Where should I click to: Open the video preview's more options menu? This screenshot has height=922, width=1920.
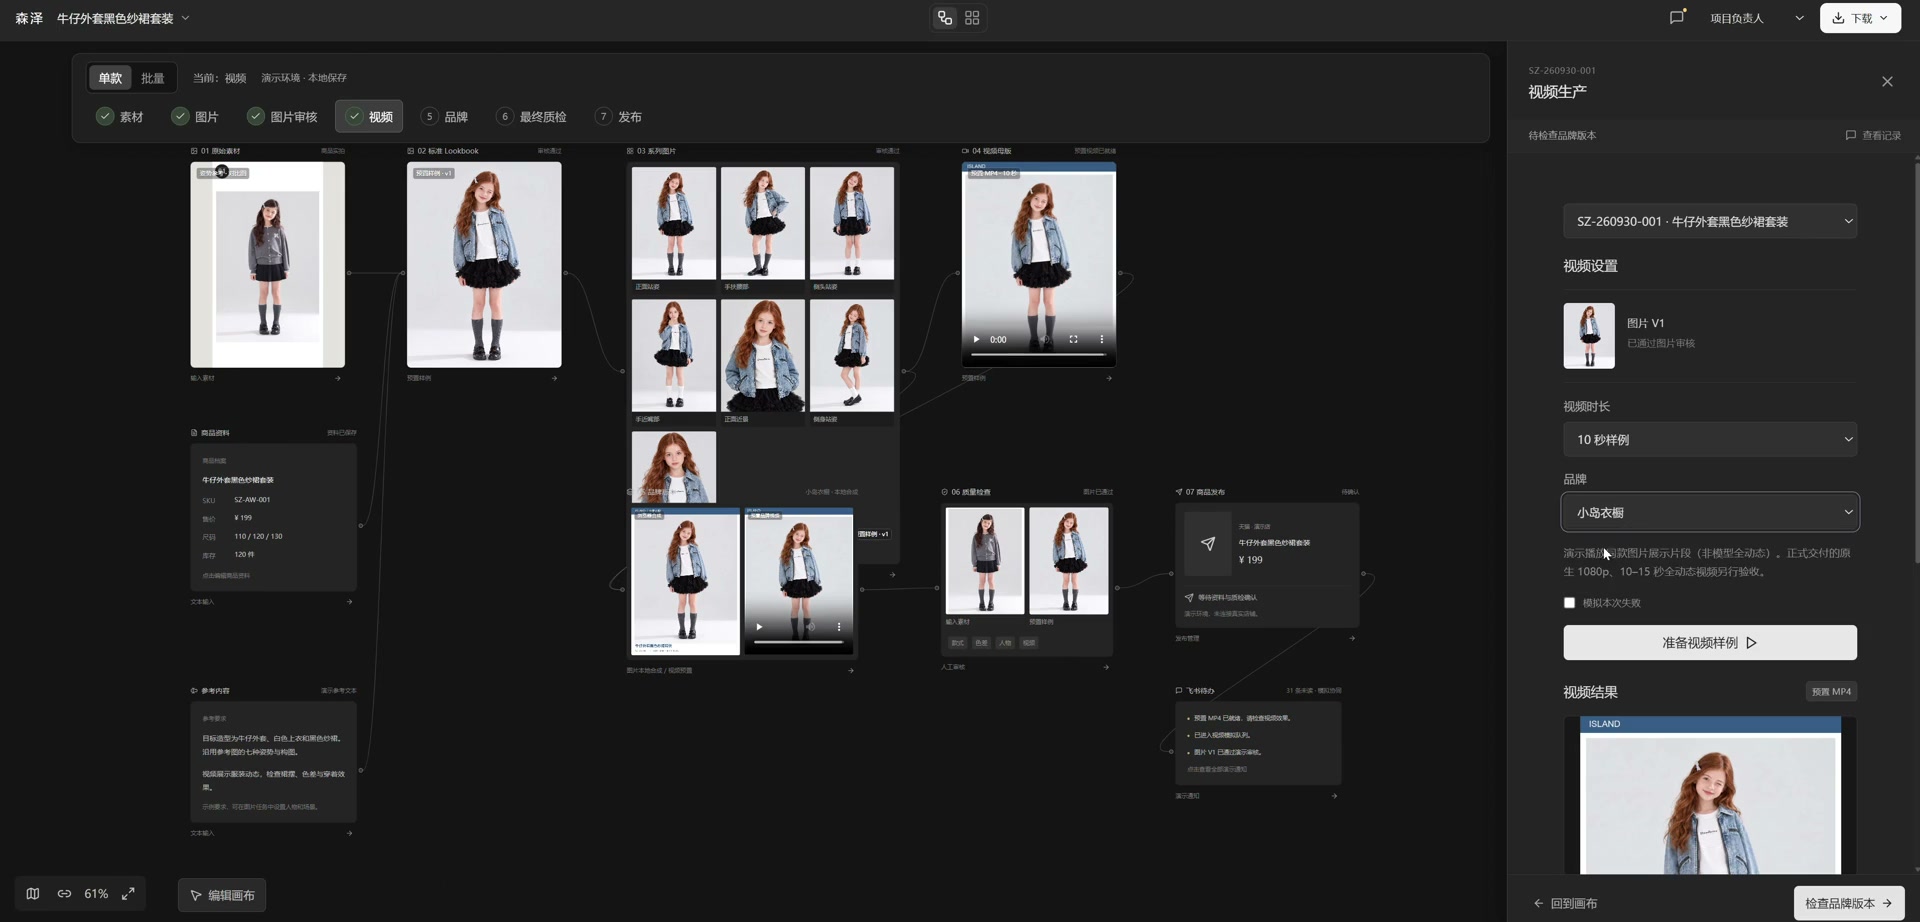pos(1101,339)
